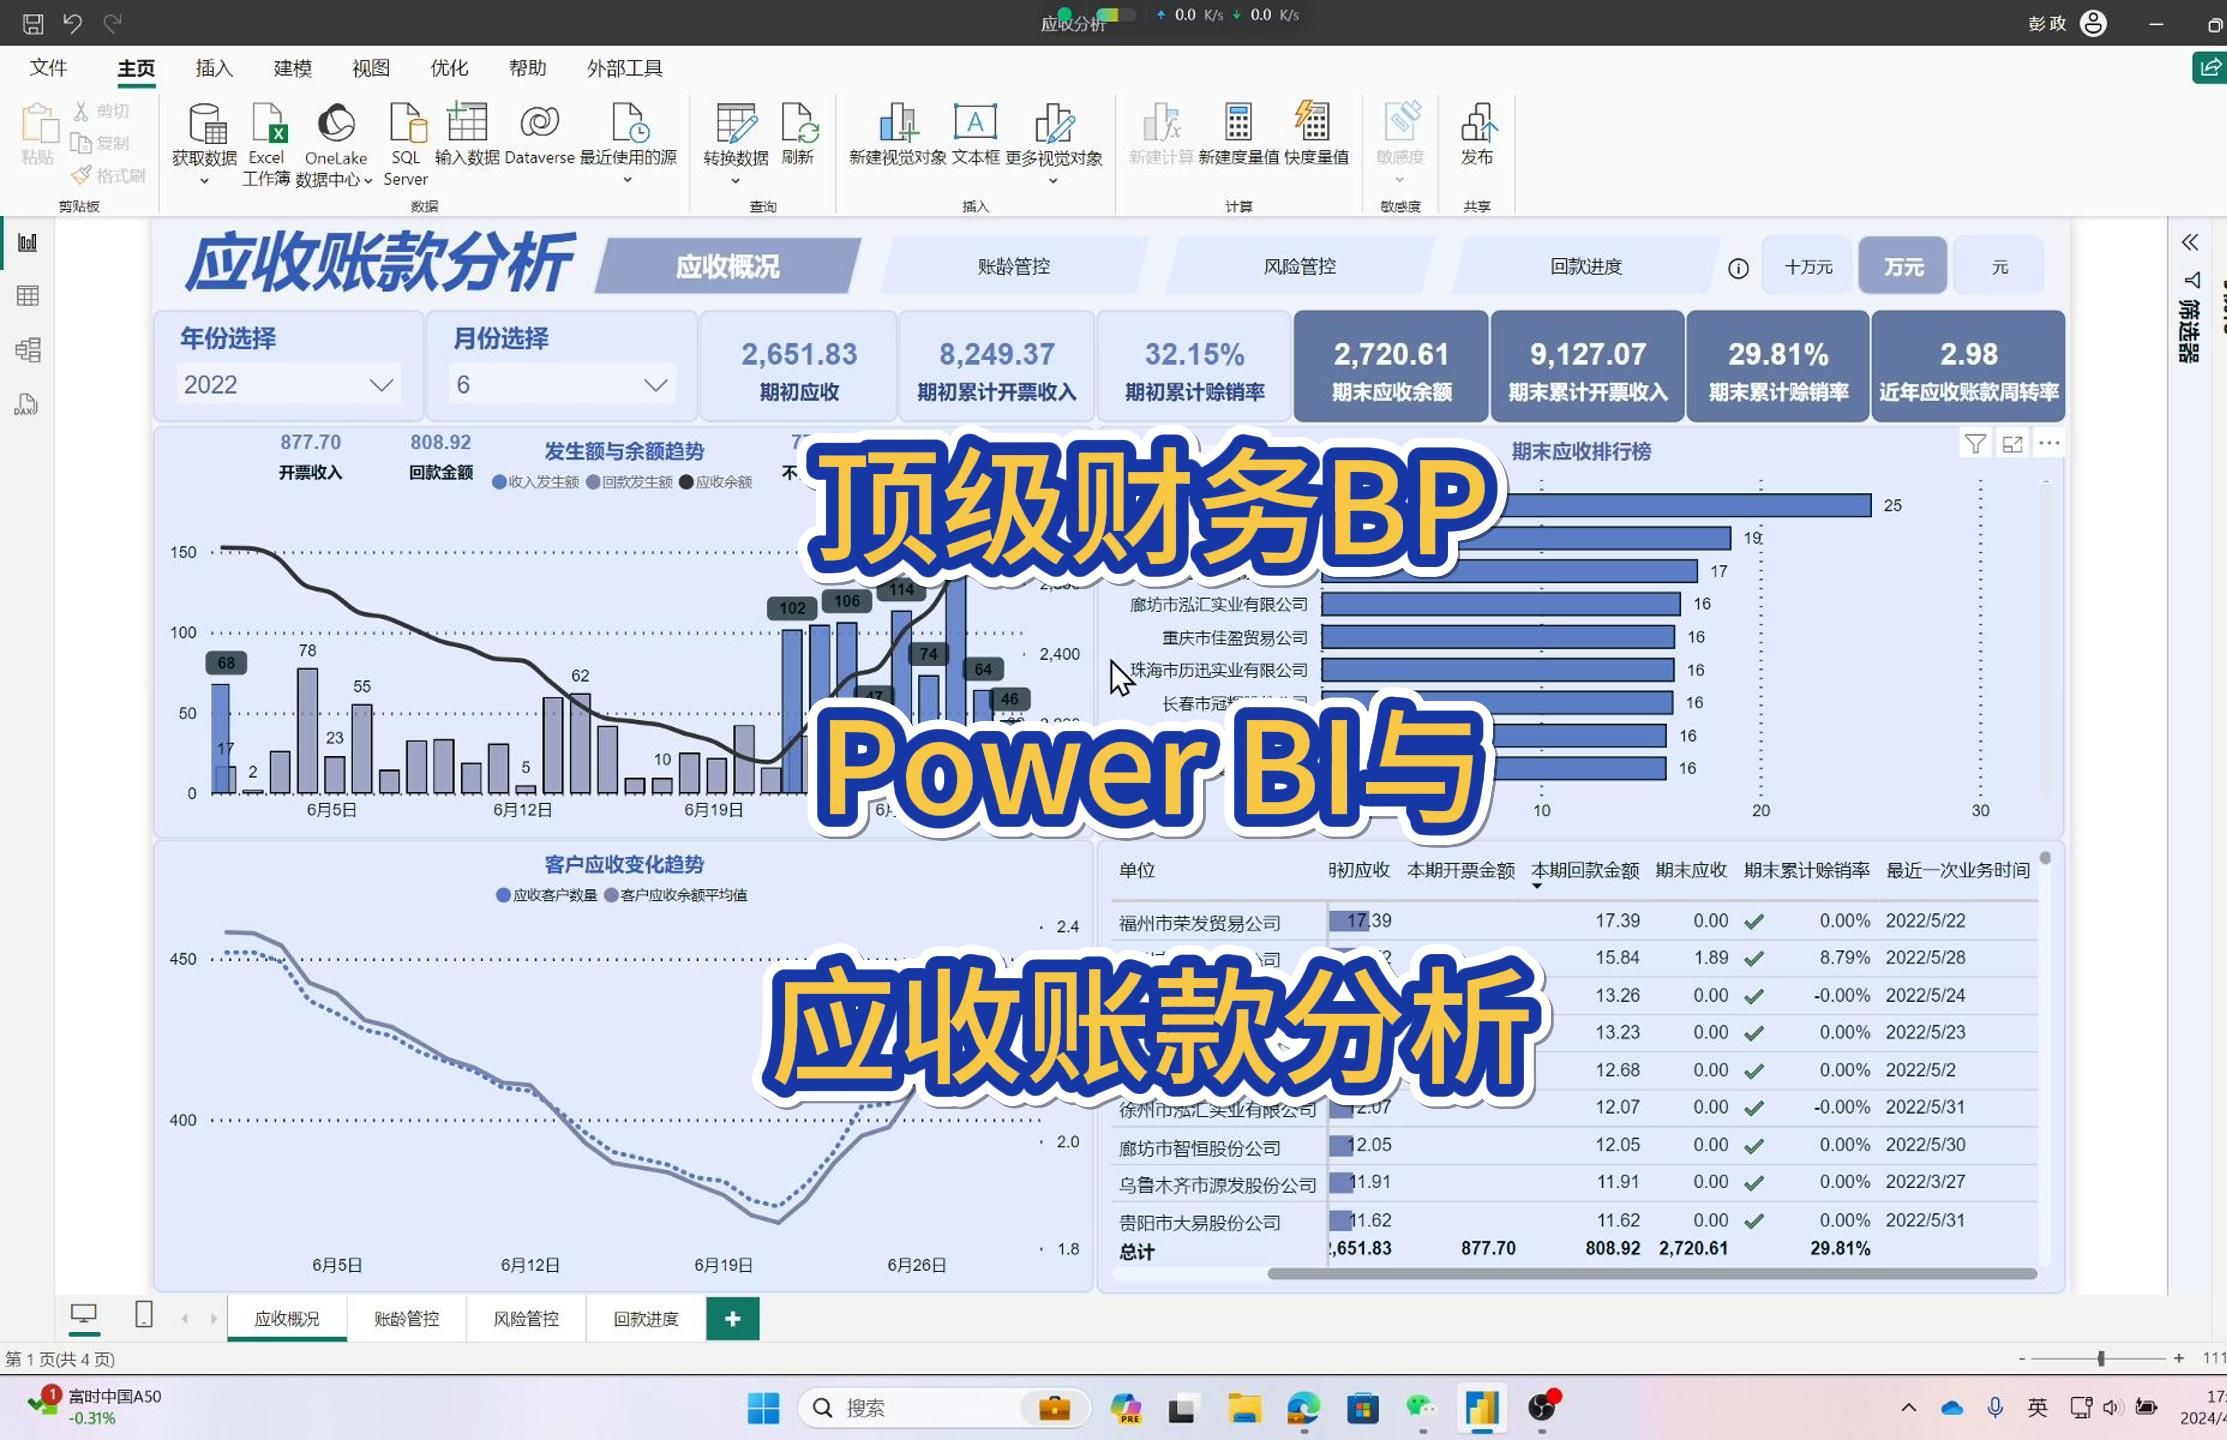
Task: Create a new measure (新建度量值)
Action: point(1238,135)
